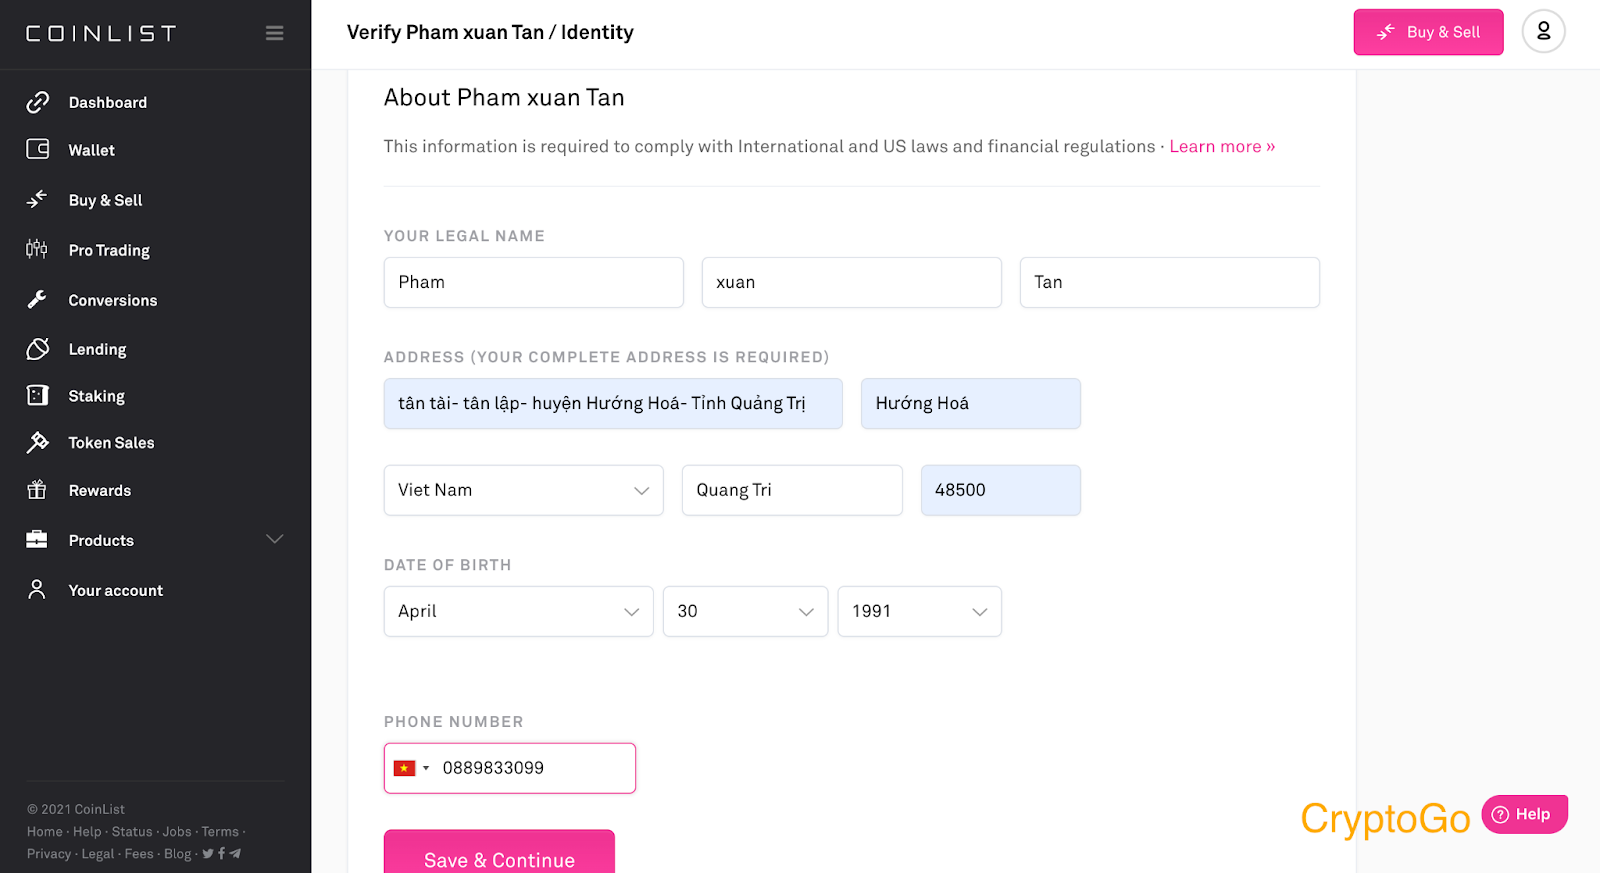
Task: Expand the Products submenu chevron
Action: tap(274, 539)
